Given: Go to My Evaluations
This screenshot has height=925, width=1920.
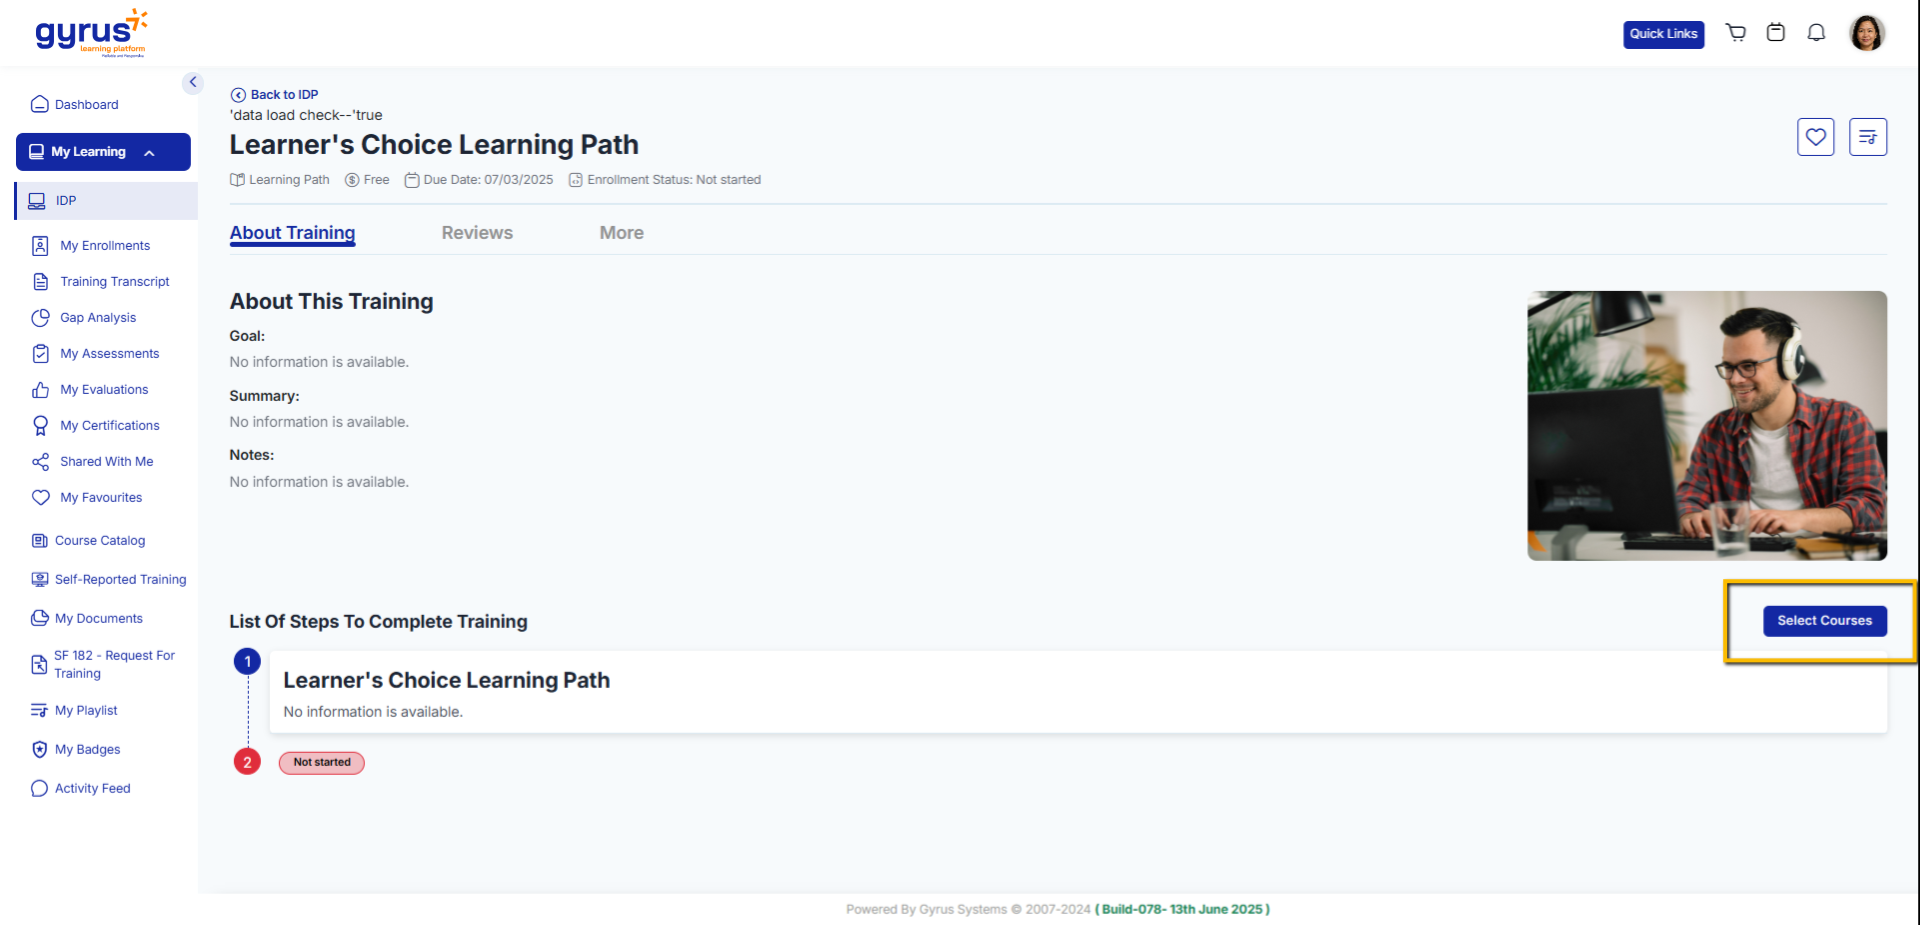Looking at the screenshot, I should click(90, 390).
